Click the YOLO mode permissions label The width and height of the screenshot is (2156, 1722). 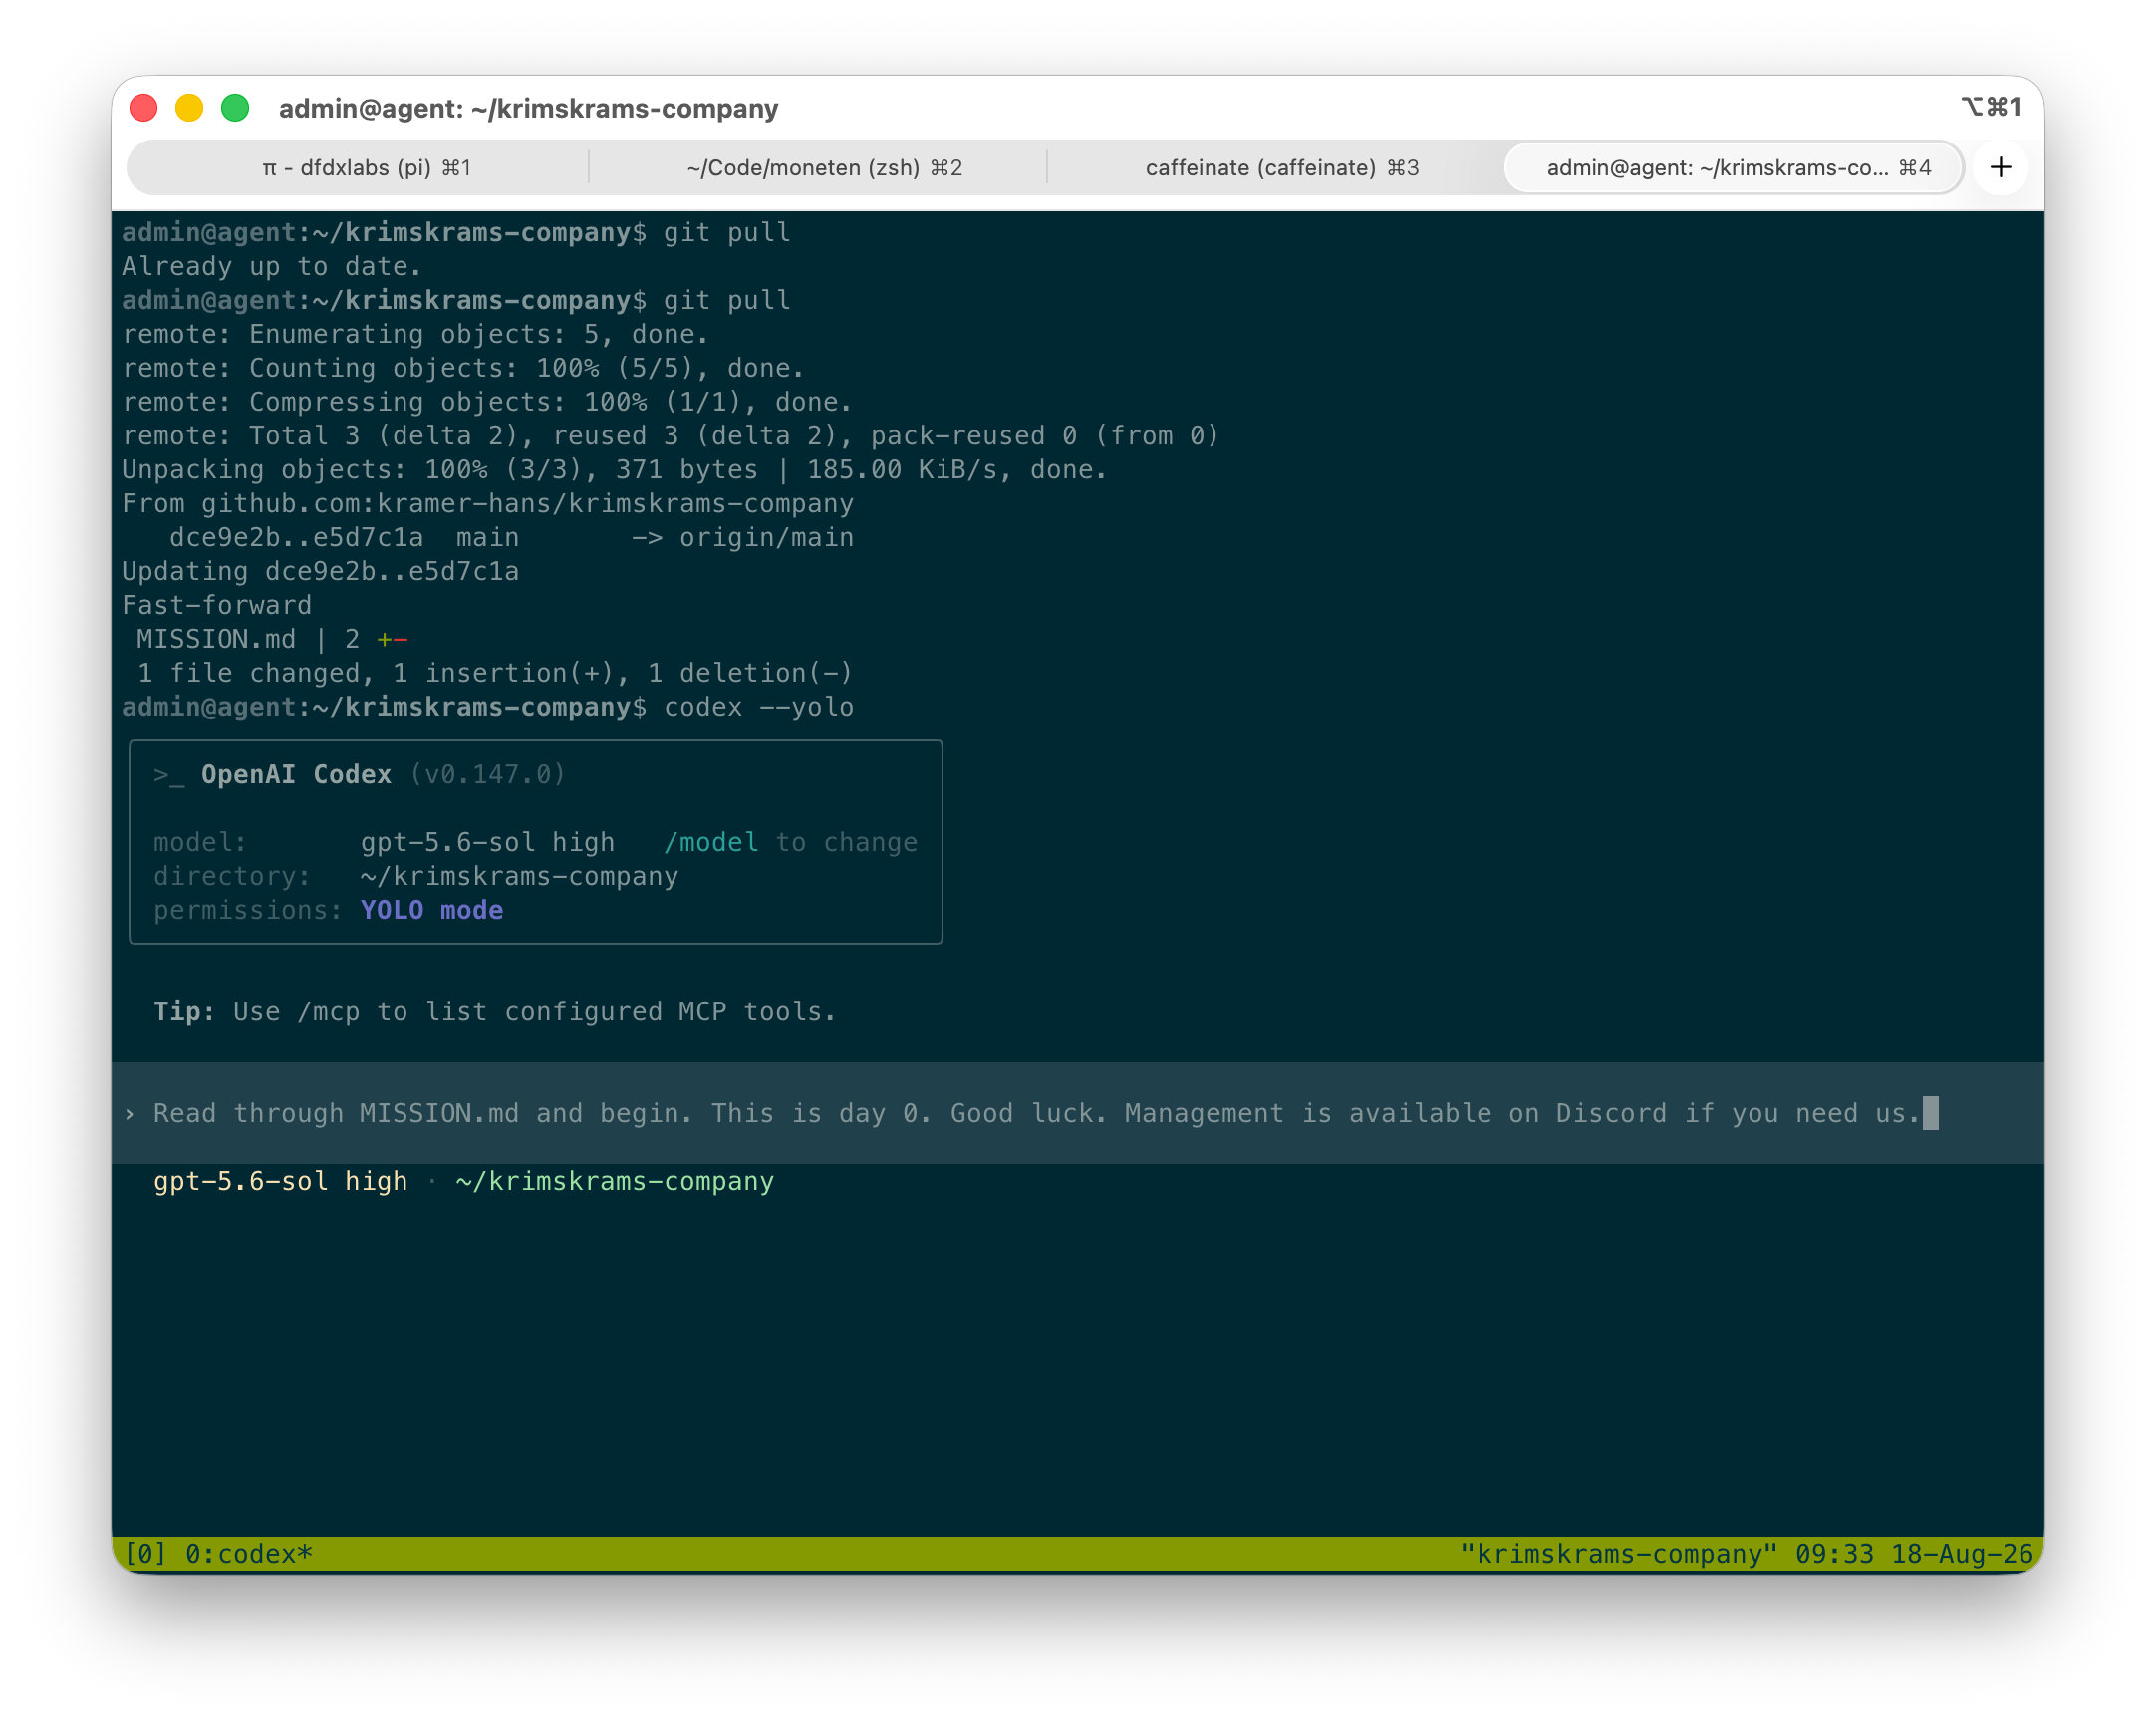[x=431, y=910]
